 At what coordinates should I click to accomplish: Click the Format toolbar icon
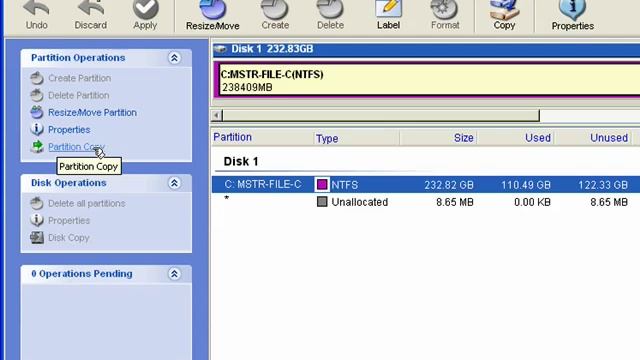pos(444,10)
